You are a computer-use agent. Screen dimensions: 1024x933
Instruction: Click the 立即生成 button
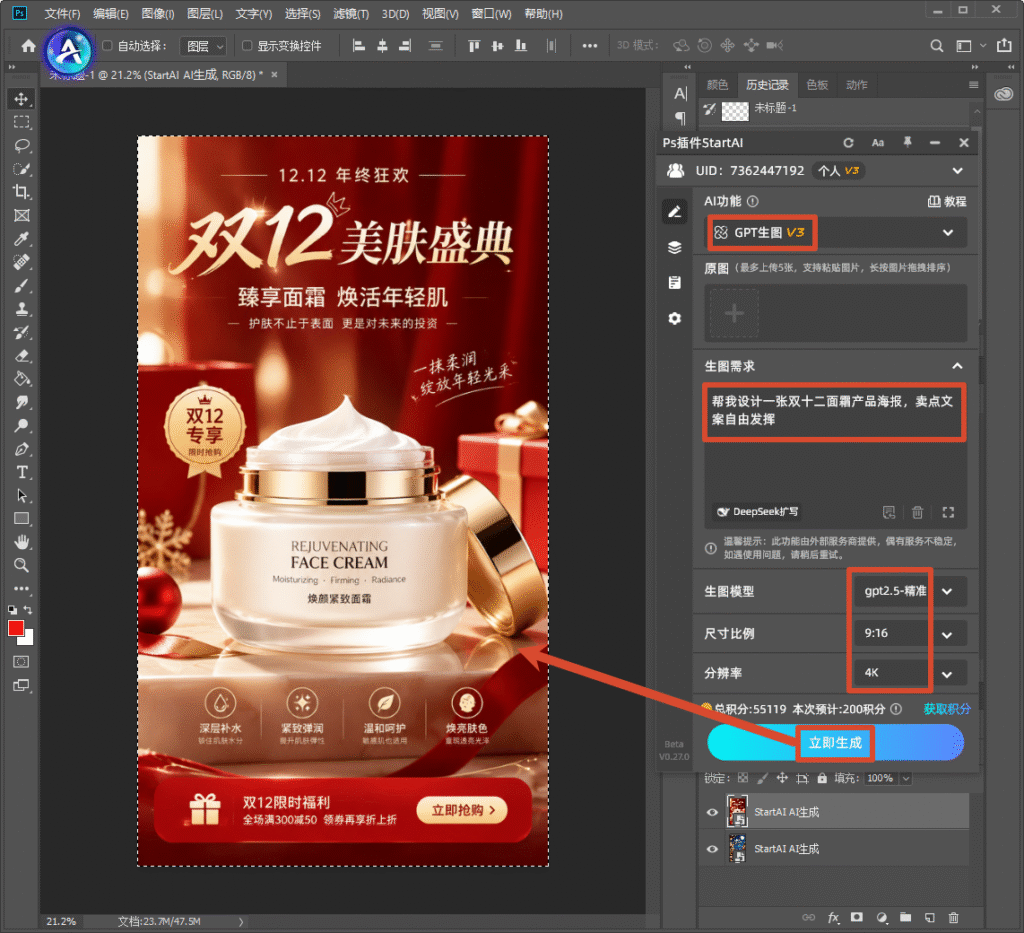pos(835,743)
